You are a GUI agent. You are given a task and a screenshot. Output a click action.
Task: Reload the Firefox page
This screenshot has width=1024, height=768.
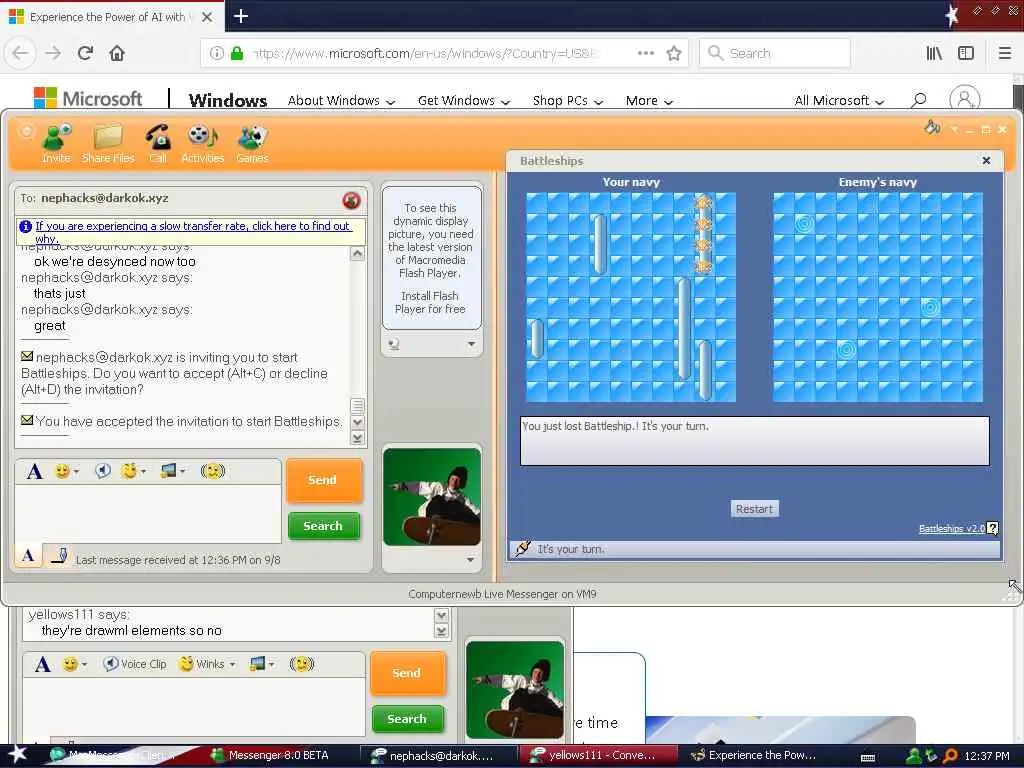click(86, 53)
